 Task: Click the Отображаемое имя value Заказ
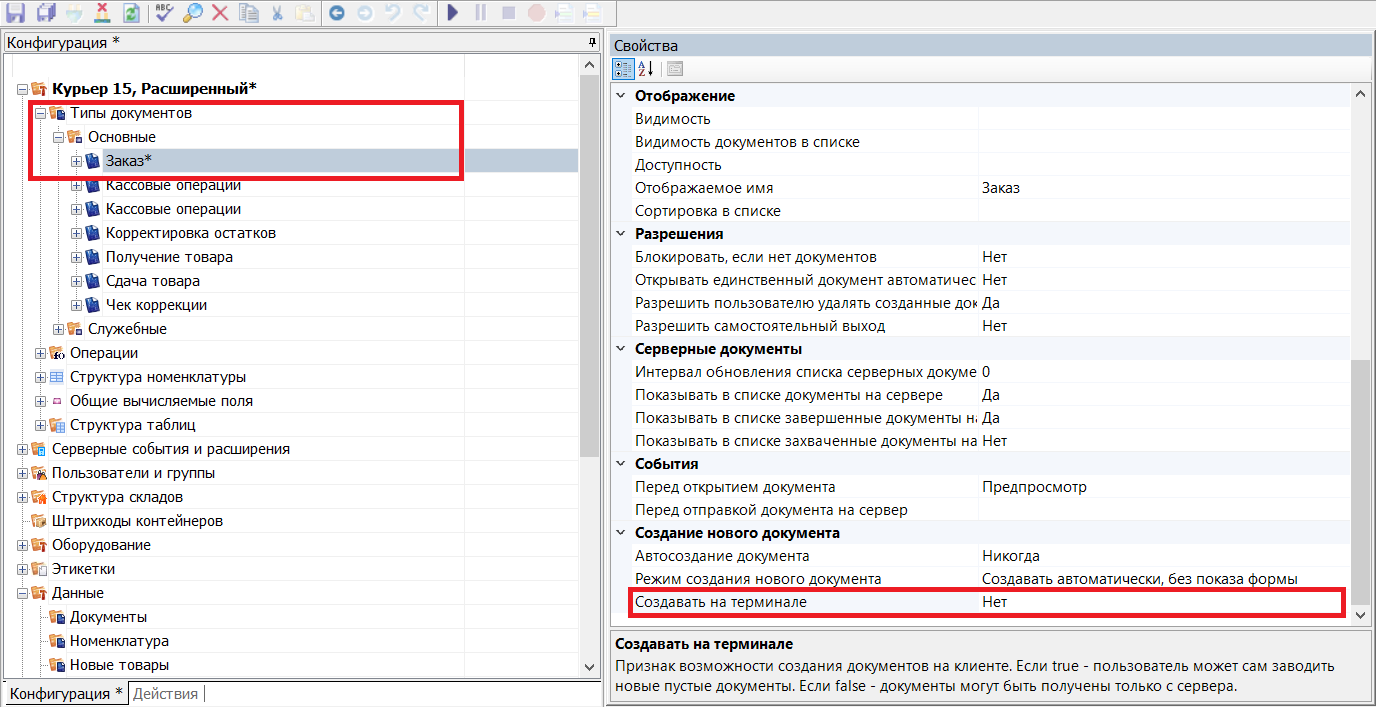point(1001,188)
